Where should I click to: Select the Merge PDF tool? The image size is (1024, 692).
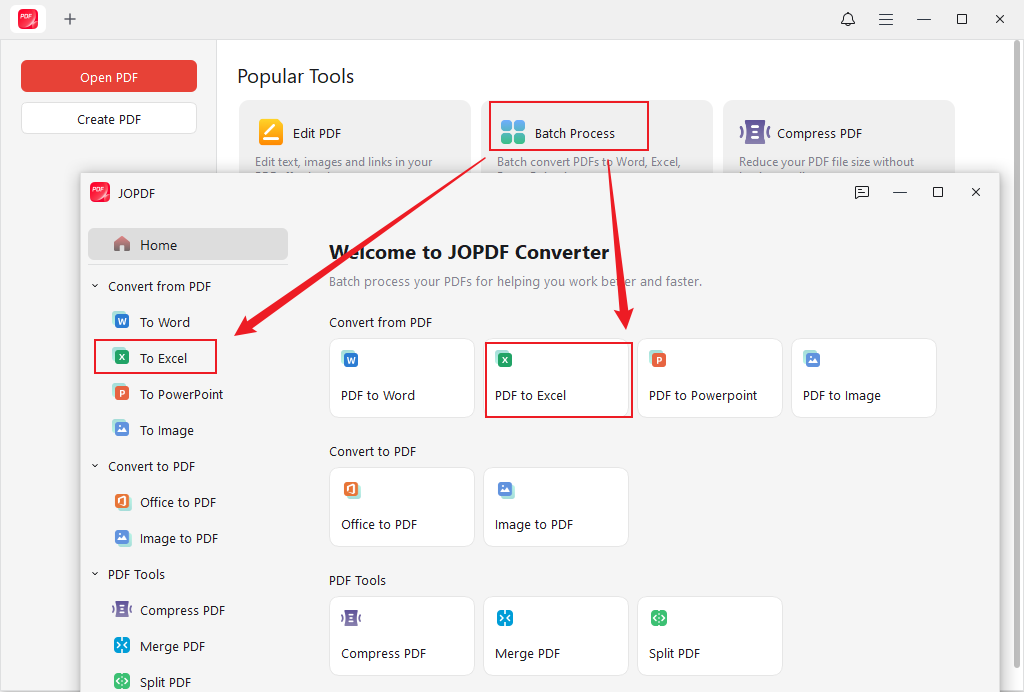tap(555, 636)
